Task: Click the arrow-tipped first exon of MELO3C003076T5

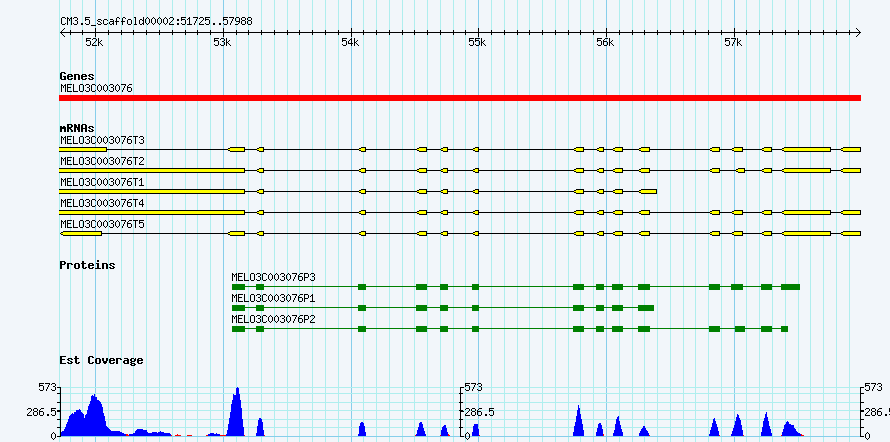Action: pos(81,233)
